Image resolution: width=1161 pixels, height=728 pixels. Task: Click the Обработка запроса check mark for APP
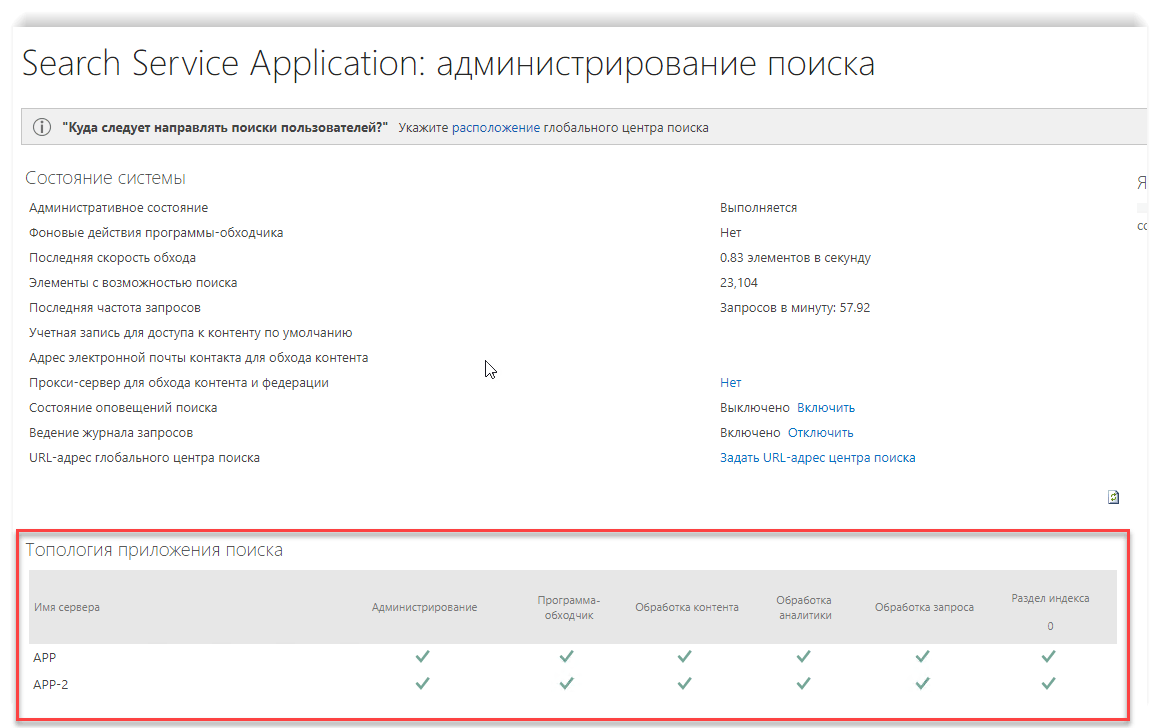click(922, 657)
